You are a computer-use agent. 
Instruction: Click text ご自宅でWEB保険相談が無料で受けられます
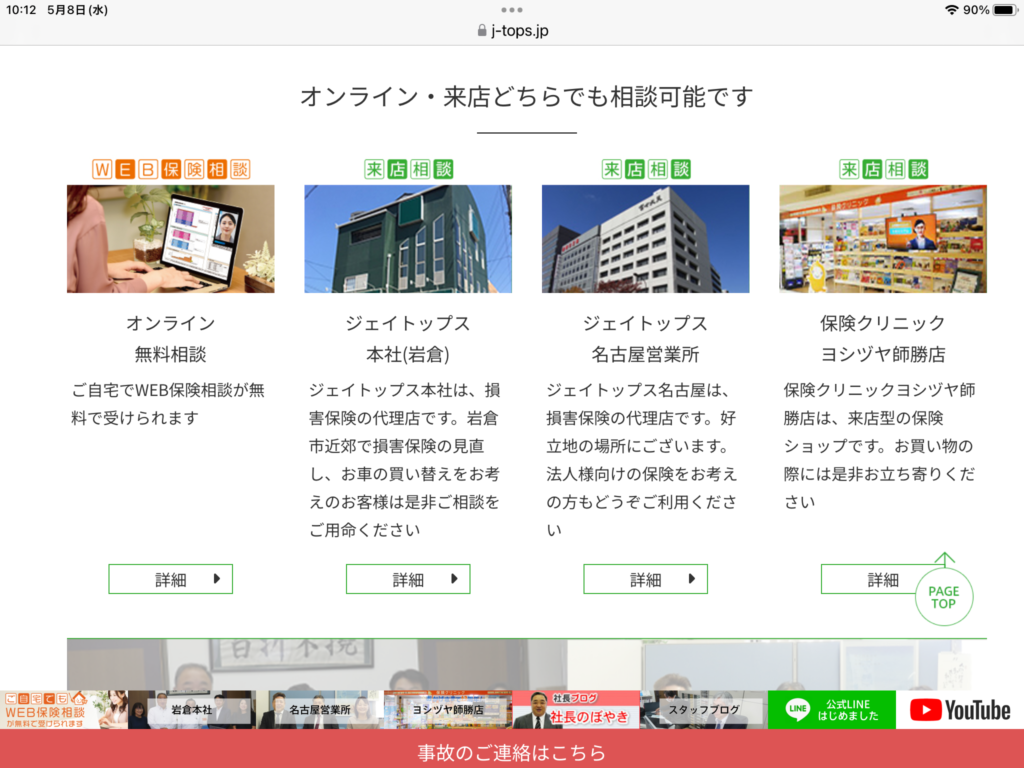point(168,404)
